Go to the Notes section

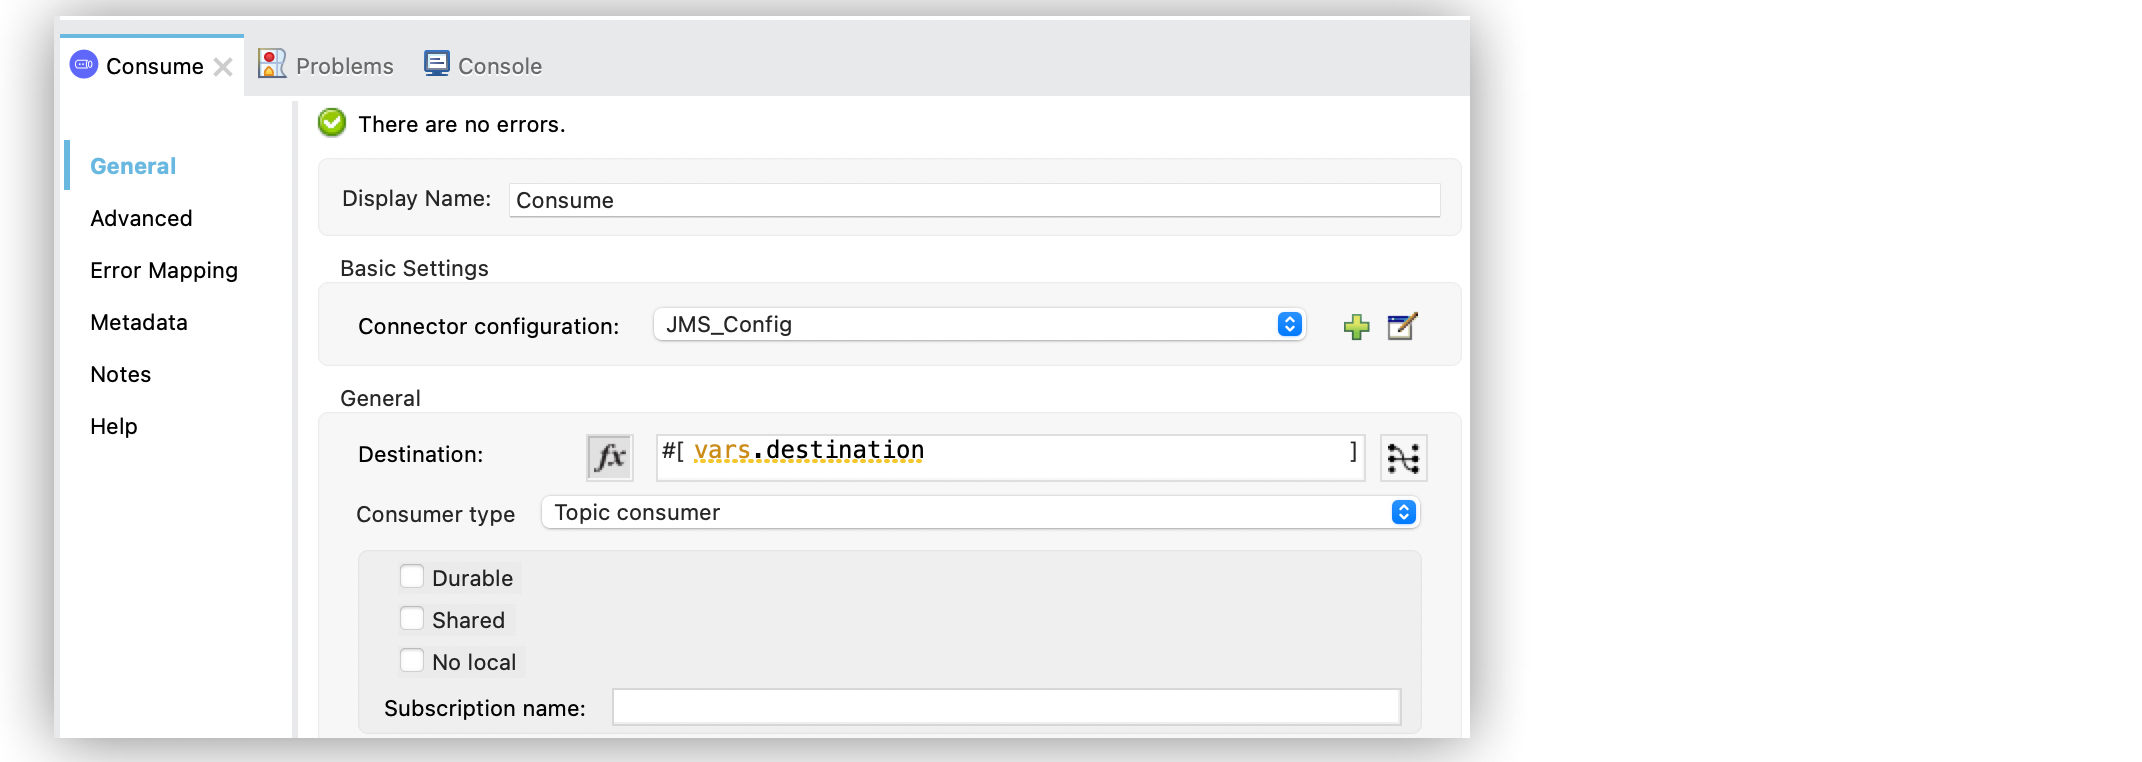coord(121,374)
